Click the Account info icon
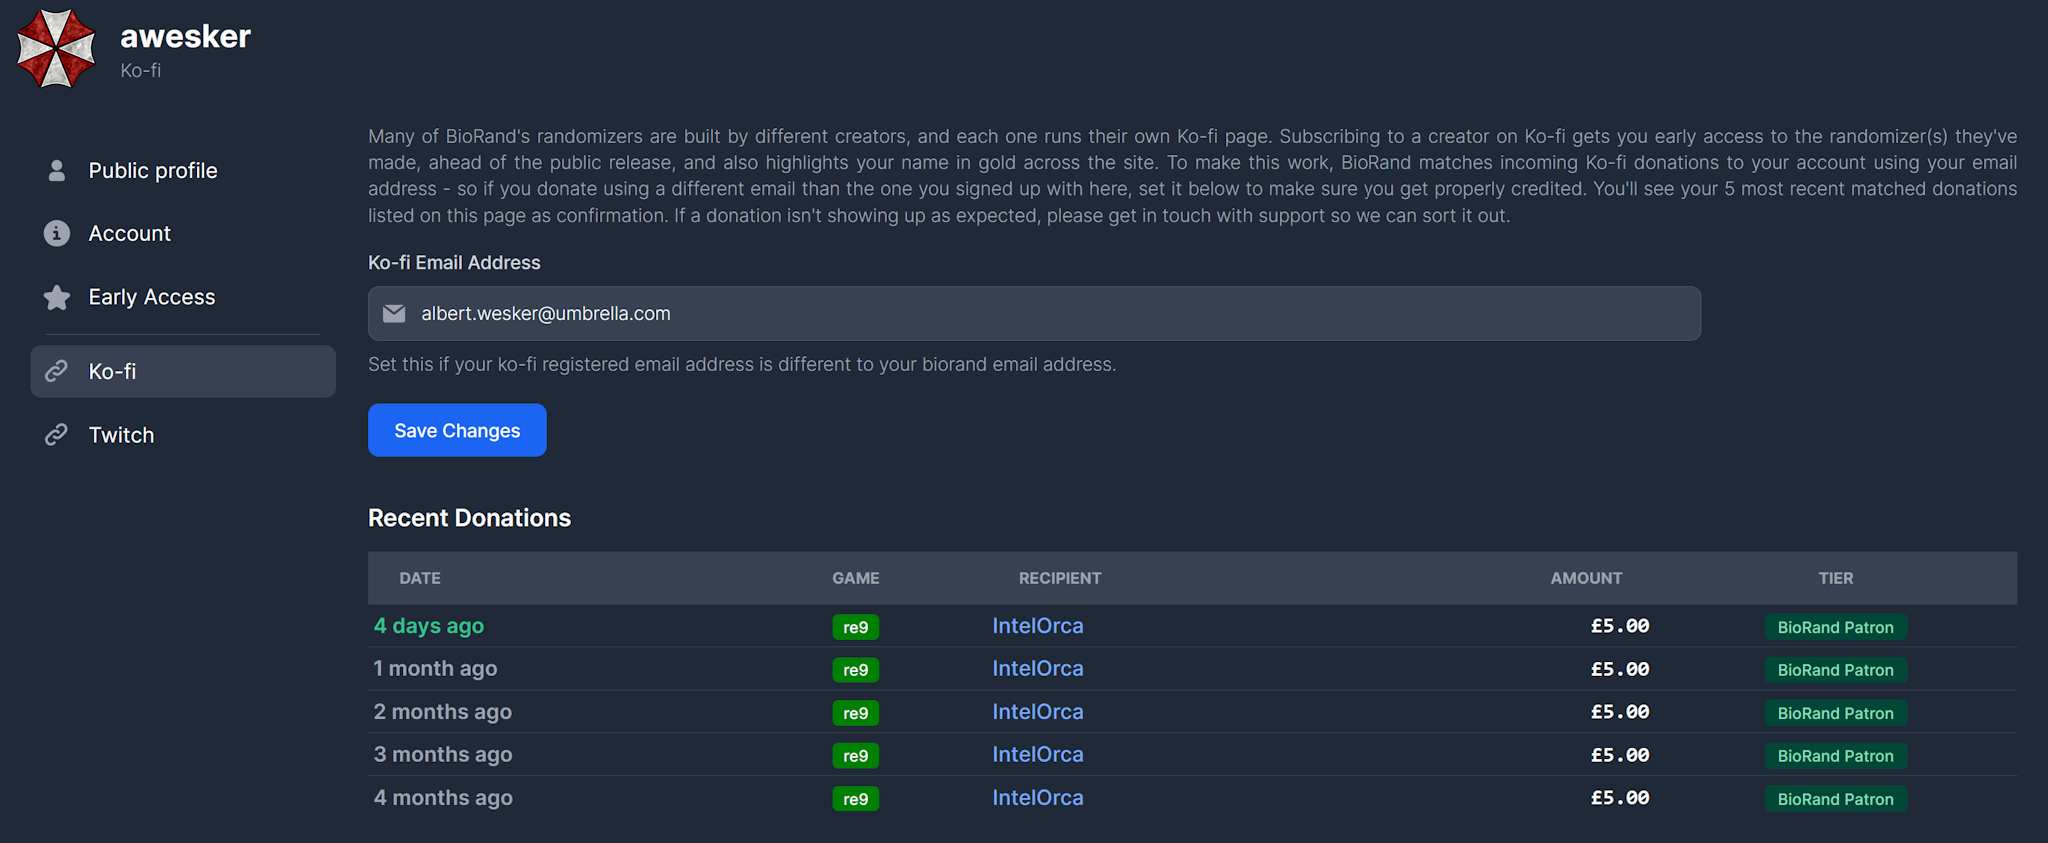Image resolution: width=2048 pixels, height=843 pixels. (x=57, y=233)
